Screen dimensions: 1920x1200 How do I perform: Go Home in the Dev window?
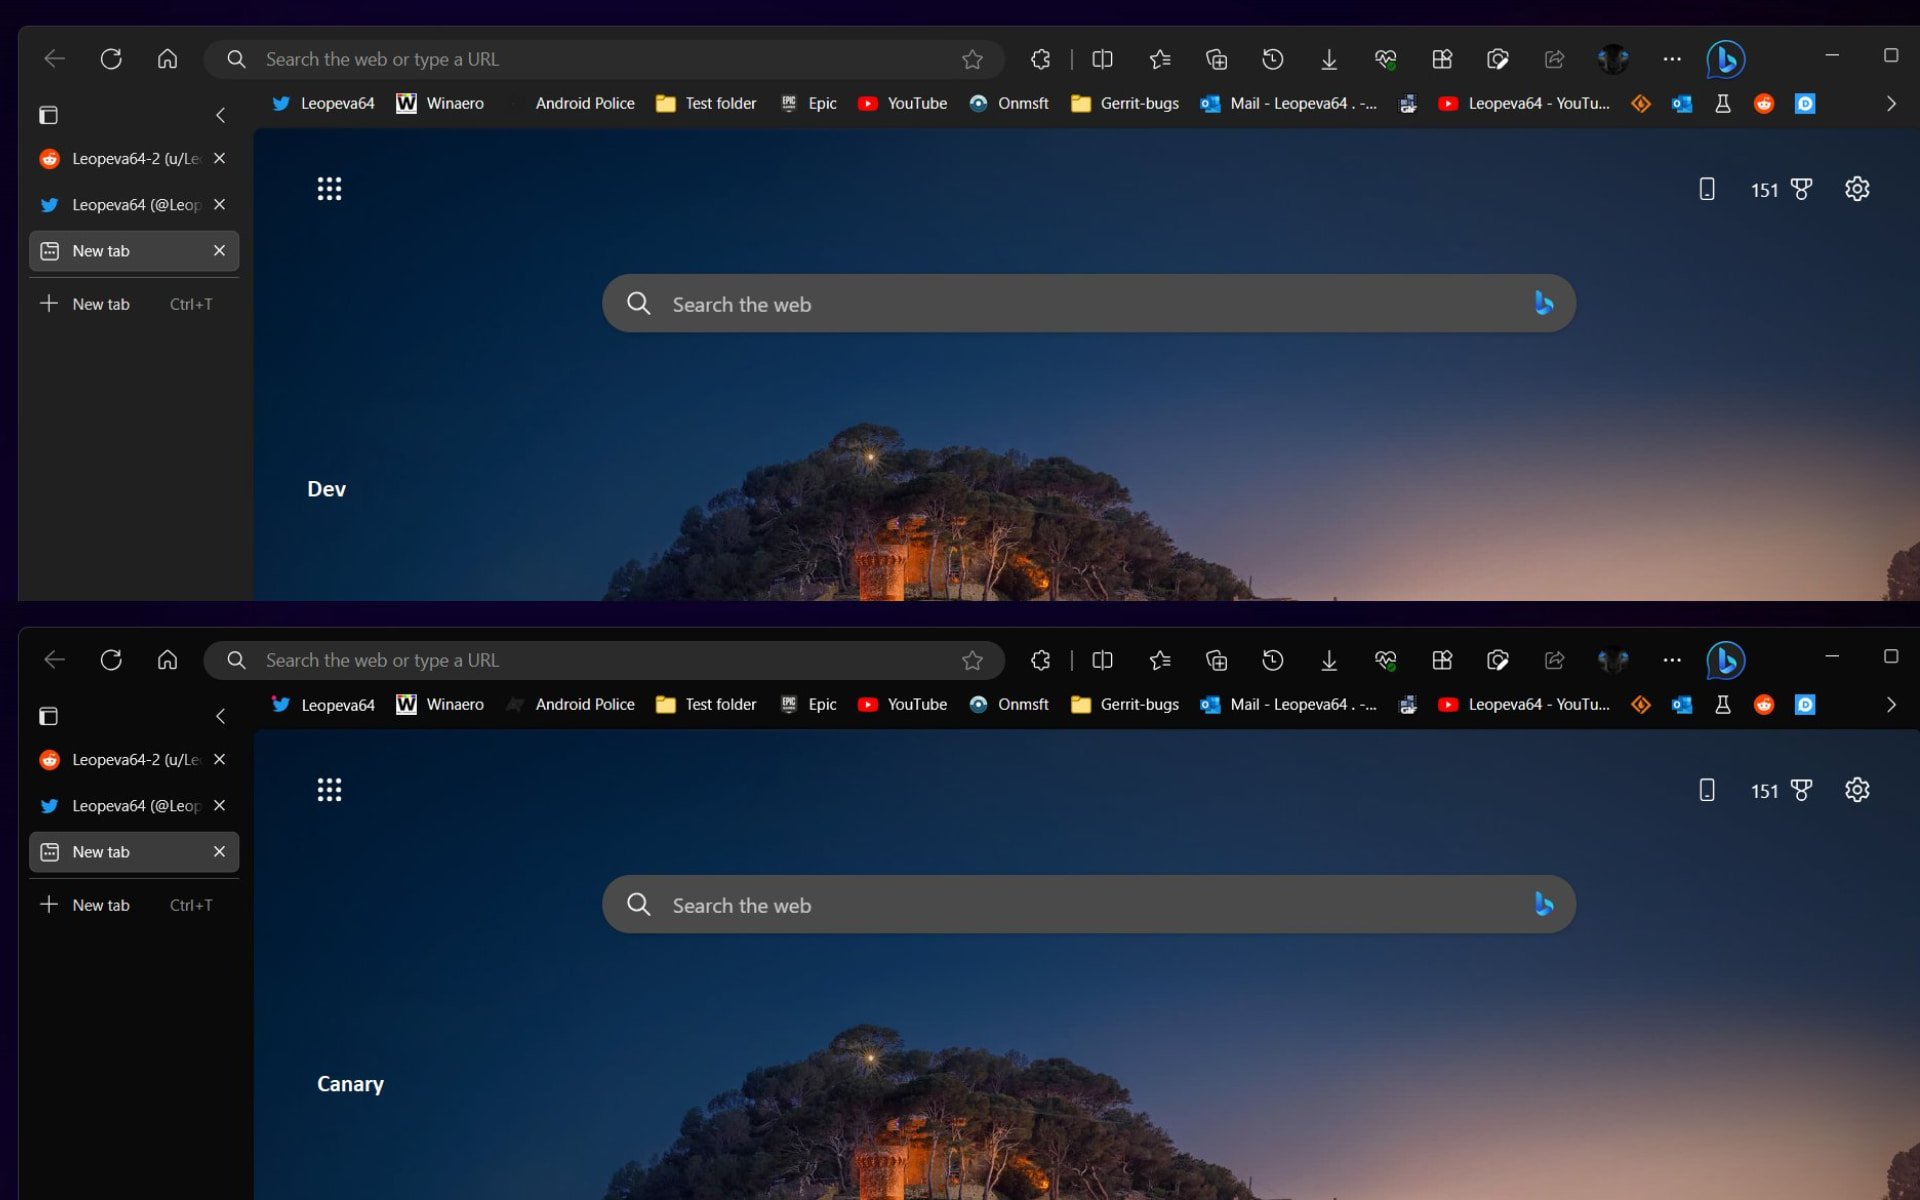(x=167, y=59)
